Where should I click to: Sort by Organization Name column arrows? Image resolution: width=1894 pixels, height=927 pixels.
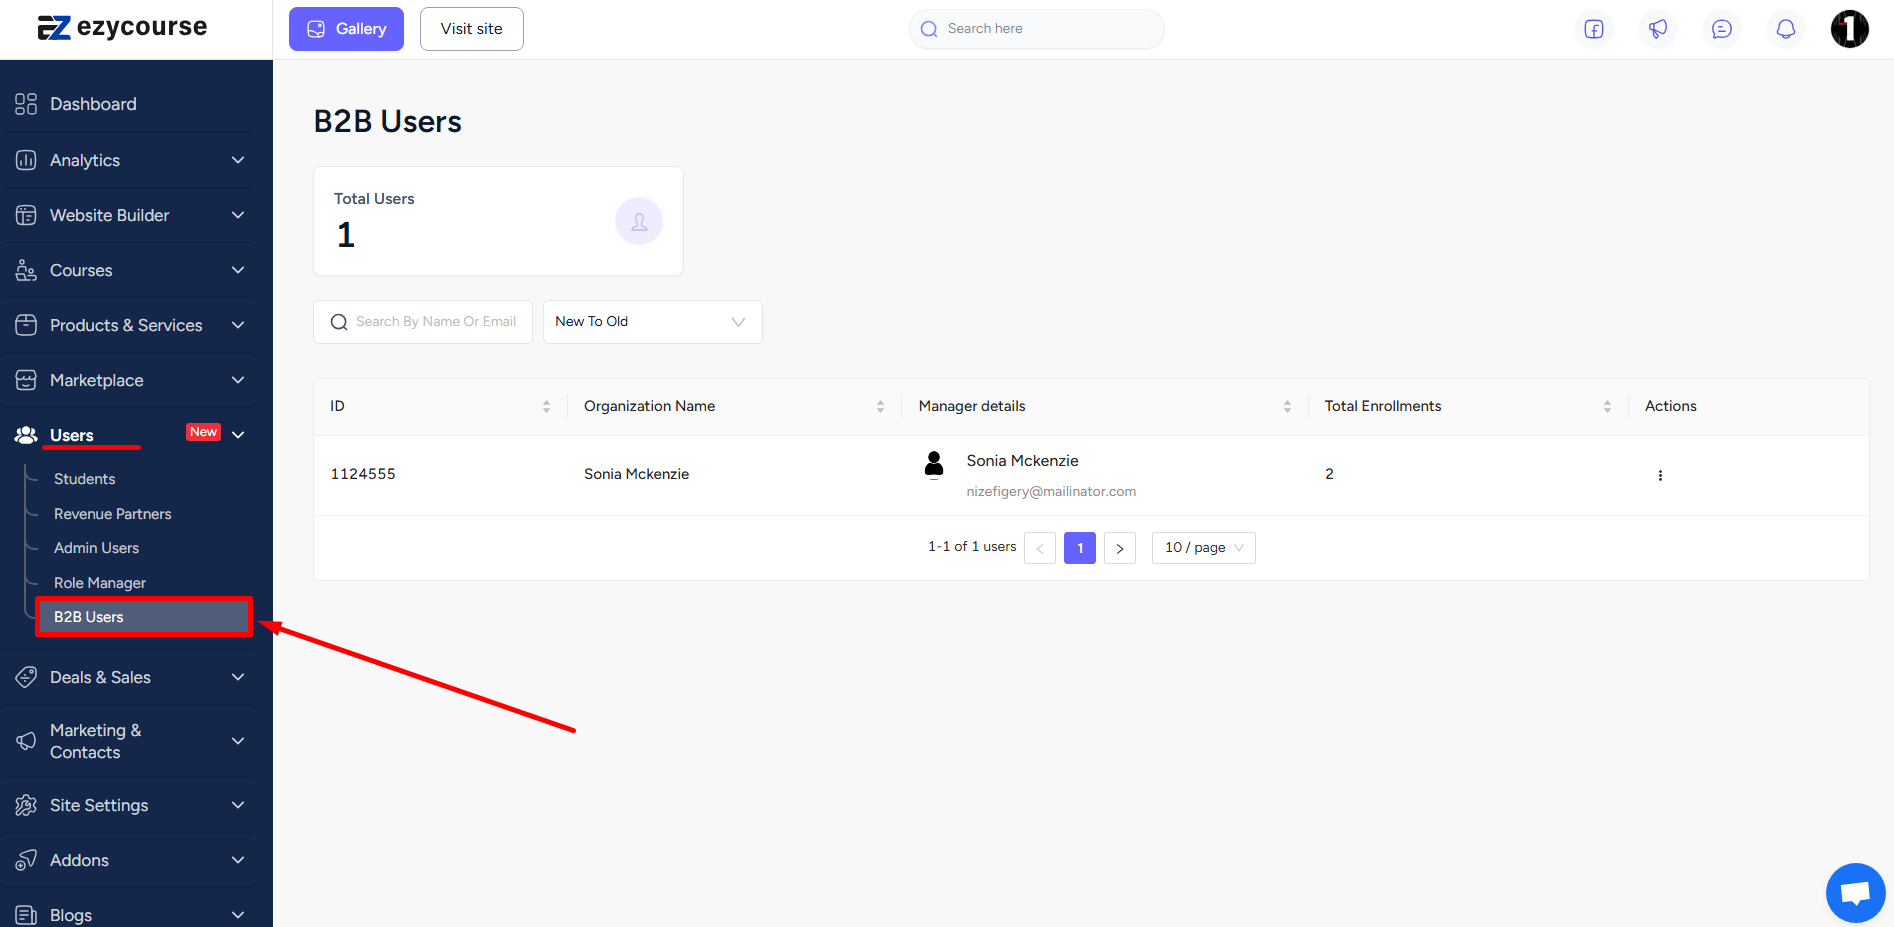pyautogui.click(x=880, y=406)
